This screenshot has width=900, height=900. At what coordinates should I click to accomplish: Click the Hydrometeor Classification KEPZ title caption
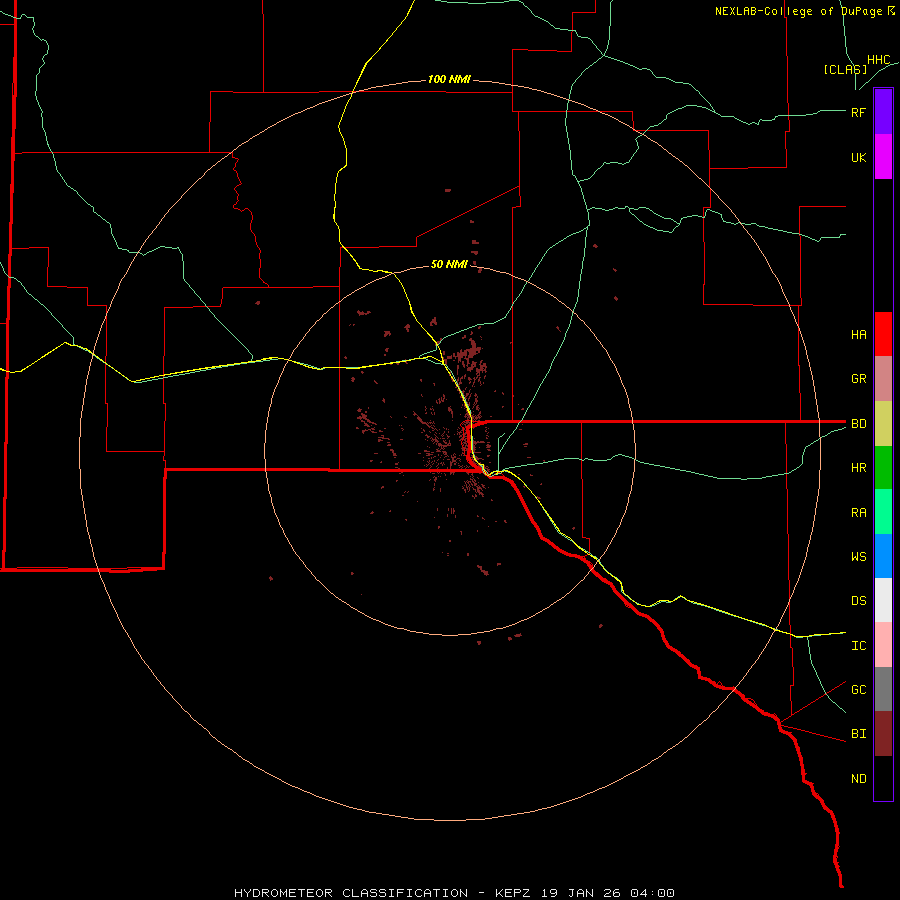click(454, 893)
